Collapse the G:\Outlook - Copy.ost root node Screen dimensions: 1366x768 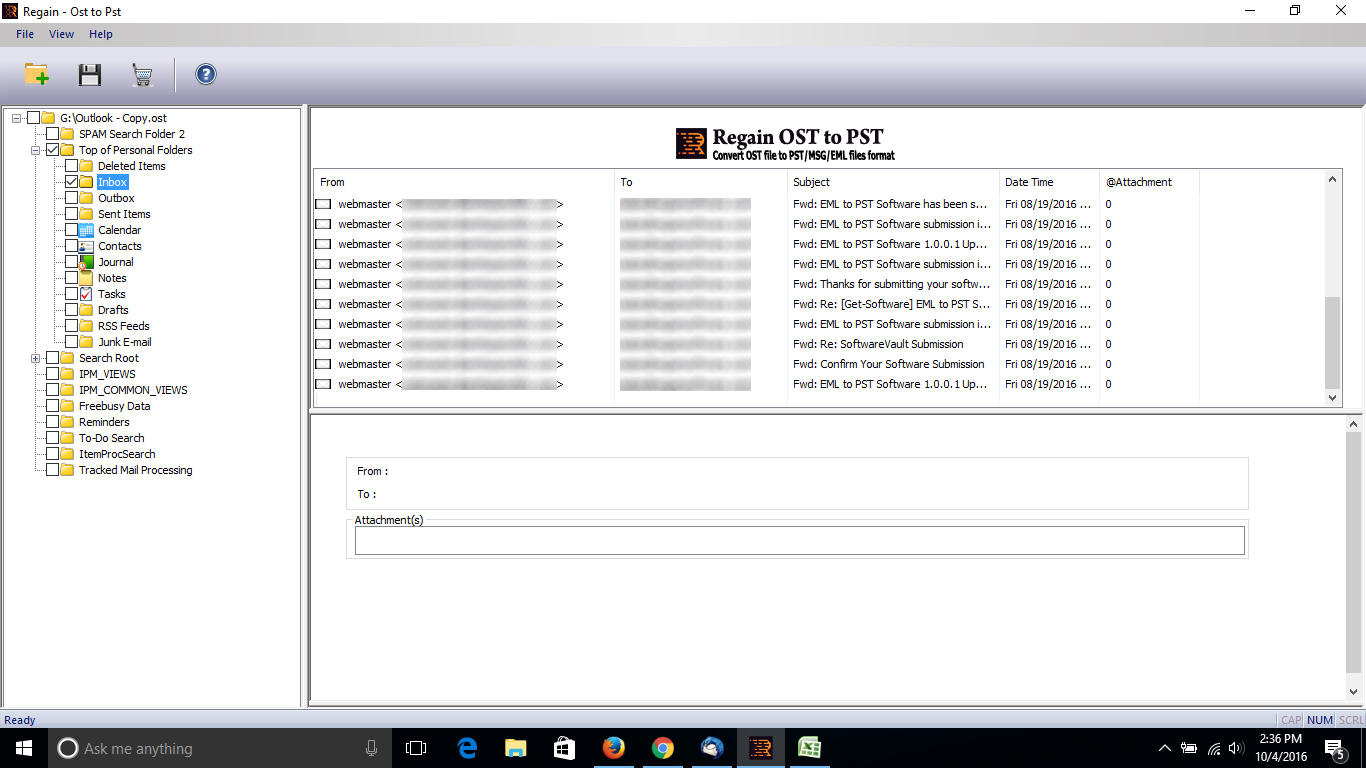click(x=17, y=118)
